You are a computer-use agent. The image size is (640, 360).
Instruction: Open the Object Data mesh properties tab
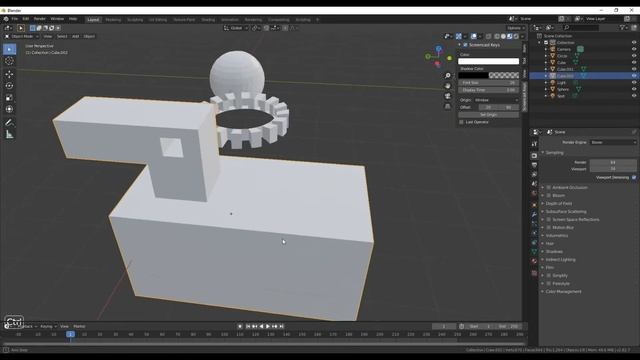[x=534, y=251]
